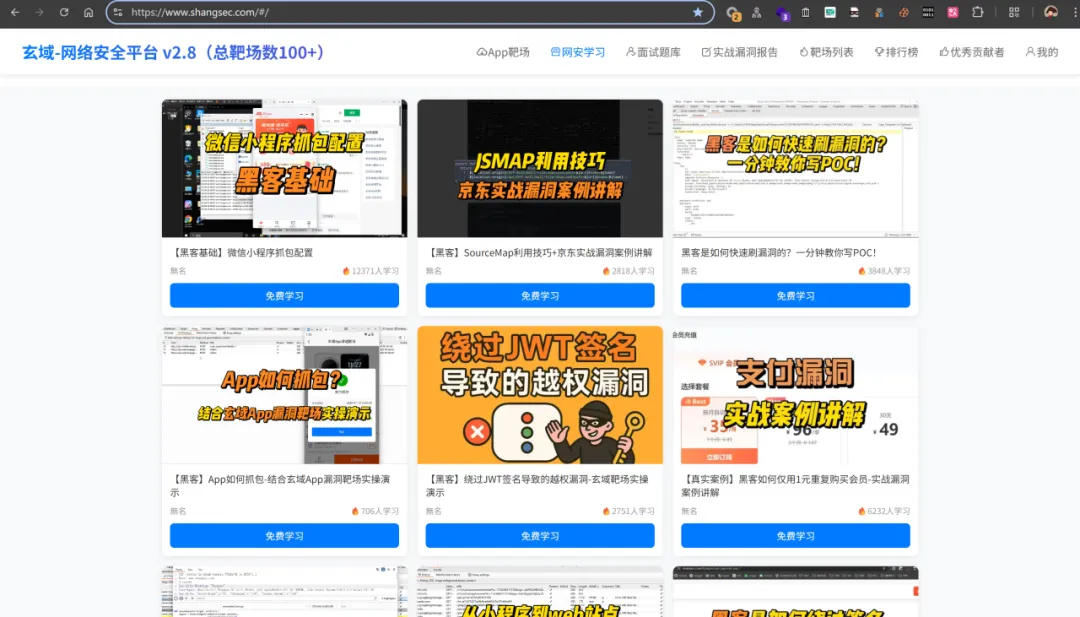Image resolution: width=1080 pixels, height=617 pixels.
Task: Open the 黑客是如何快速刷漏洞的 thumbnail
Action: pyautogui.click(x=796, y=168)
